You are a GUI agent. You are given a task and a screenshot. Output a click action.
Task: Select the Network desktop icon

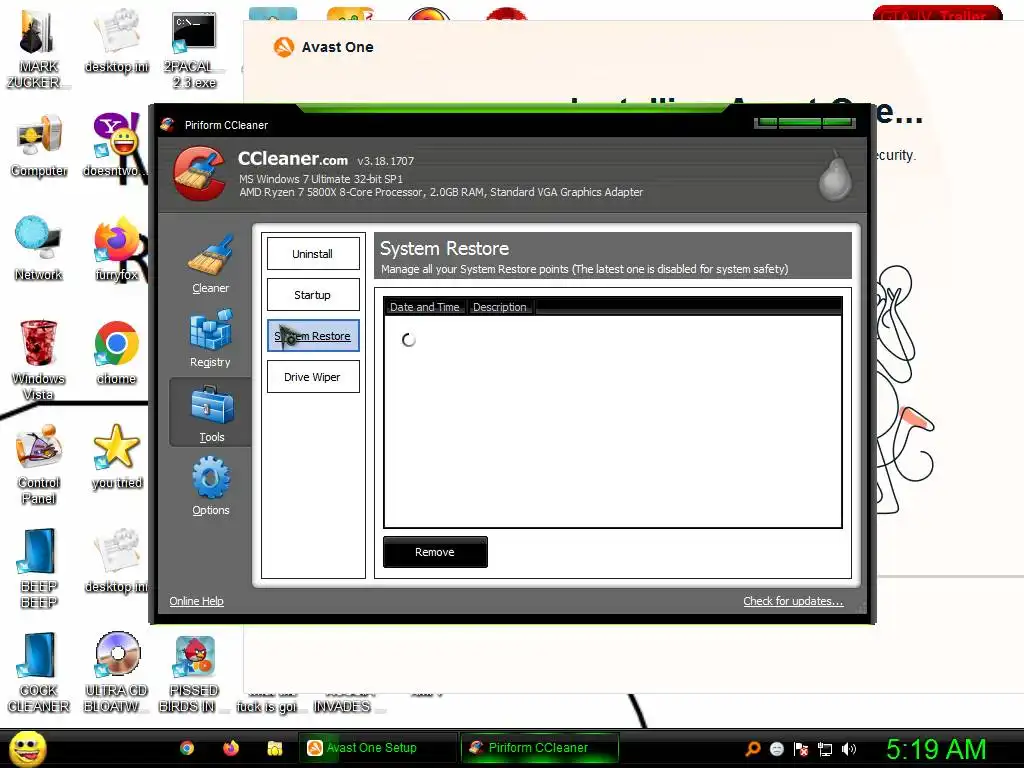click(x=39, y=249)
